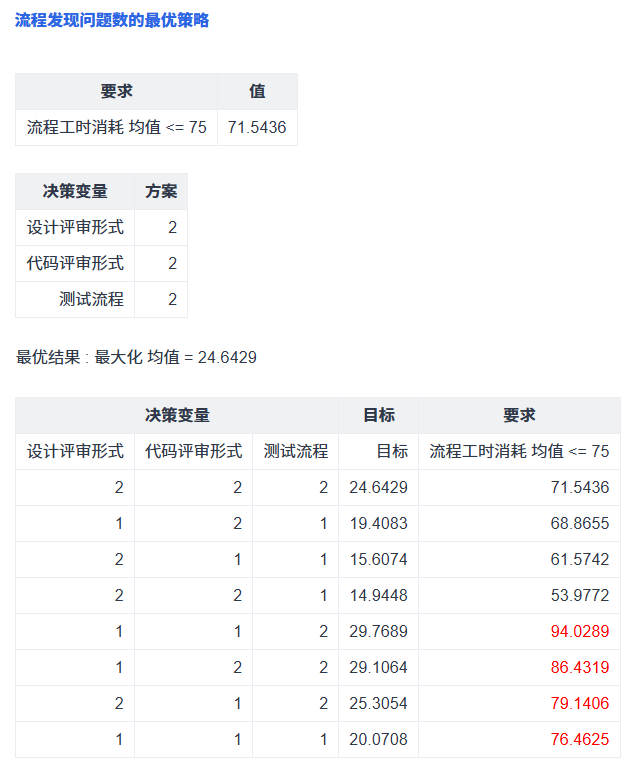Click the 目标 group header in the results table

tap(378, 415)
